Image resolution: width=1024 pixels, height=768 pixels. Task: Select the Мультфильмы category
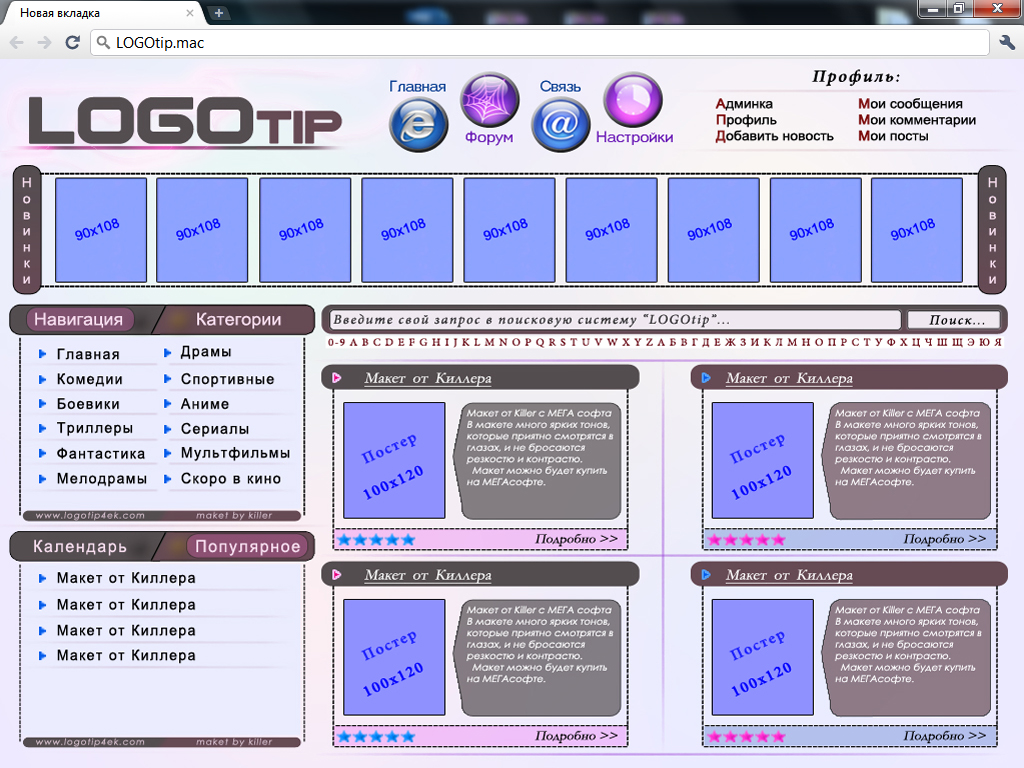(235, 453)
